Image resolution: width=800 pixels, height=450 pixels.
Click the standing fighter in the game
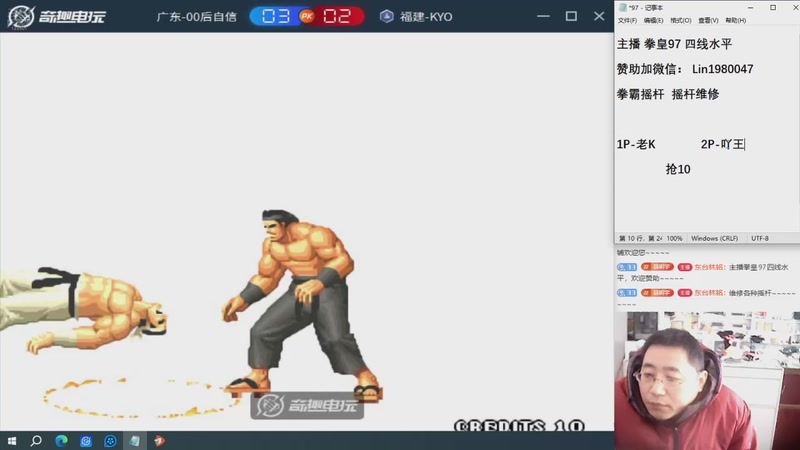pos(301,305)
